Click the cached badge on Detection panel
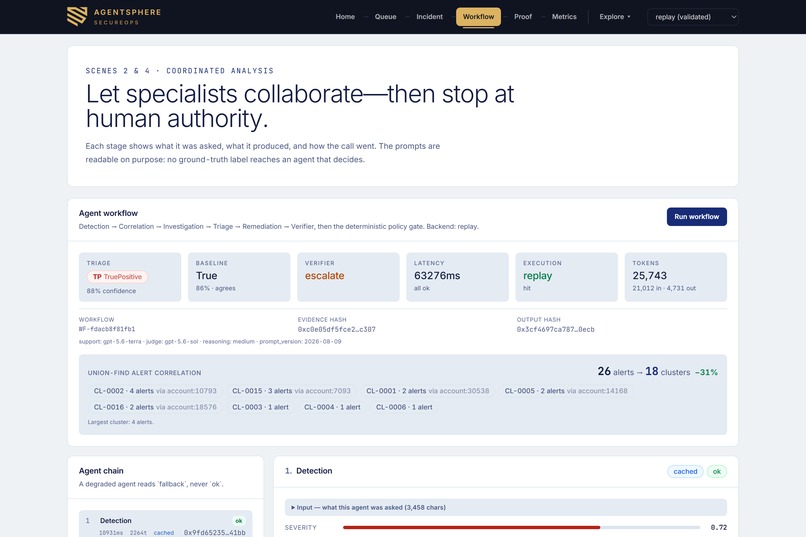The height and width of the screenshot is (537, 806). (685, 471)
